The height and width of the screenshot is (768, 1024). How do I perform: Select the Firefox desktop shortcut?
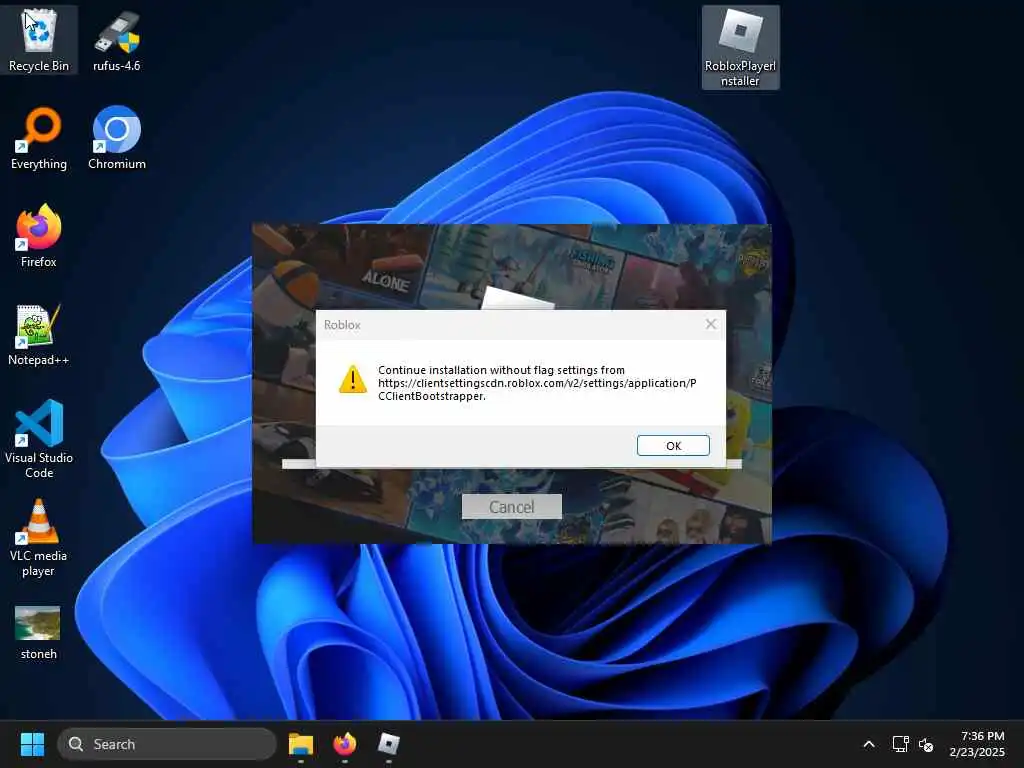(x=39, y=236)
